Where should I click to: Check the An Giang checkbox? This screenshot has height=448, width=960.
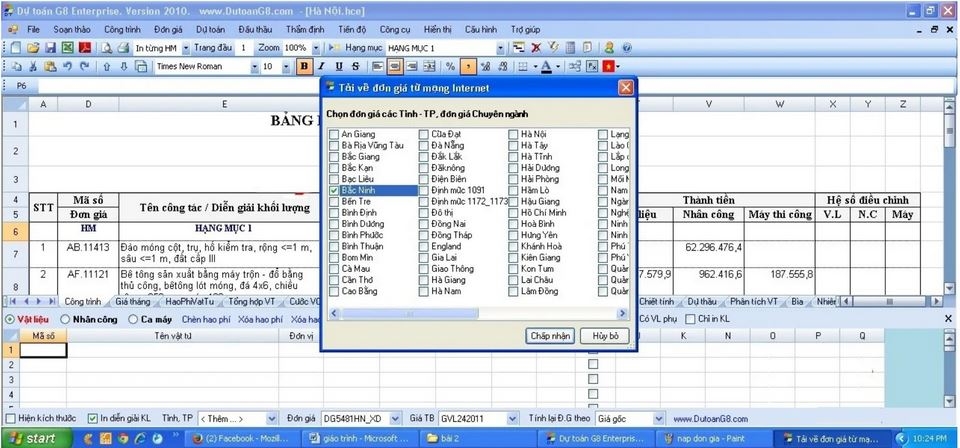tap(334, 134)
